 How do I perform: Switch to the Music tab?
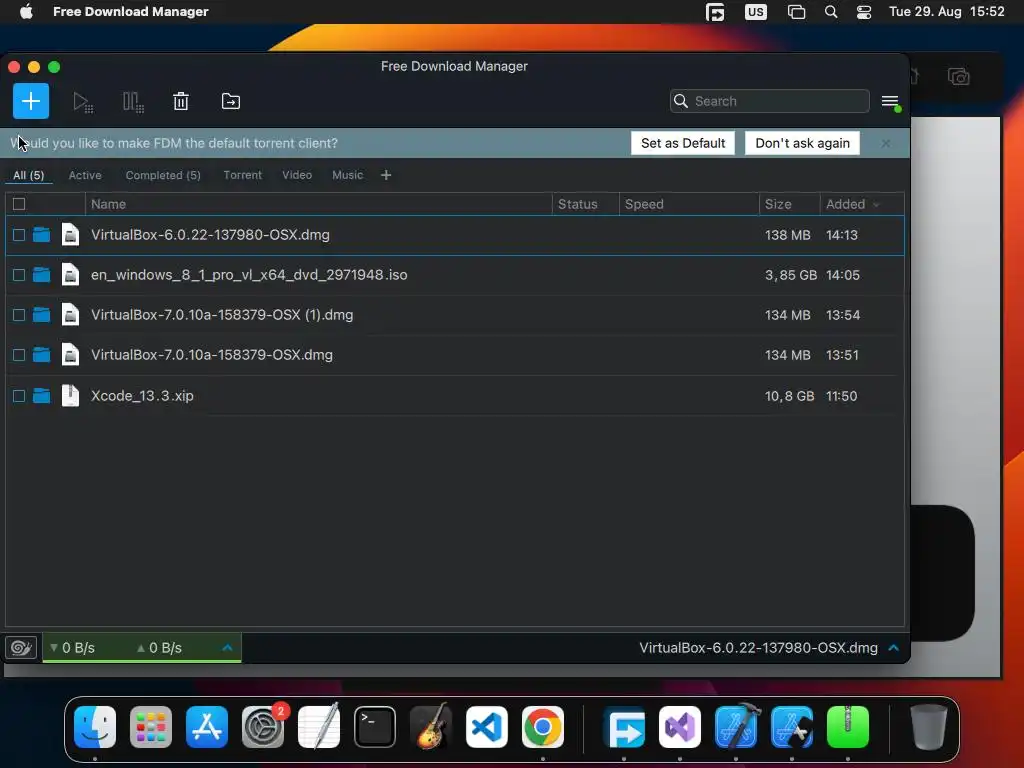pyautogui.click(x=347, y=175)
